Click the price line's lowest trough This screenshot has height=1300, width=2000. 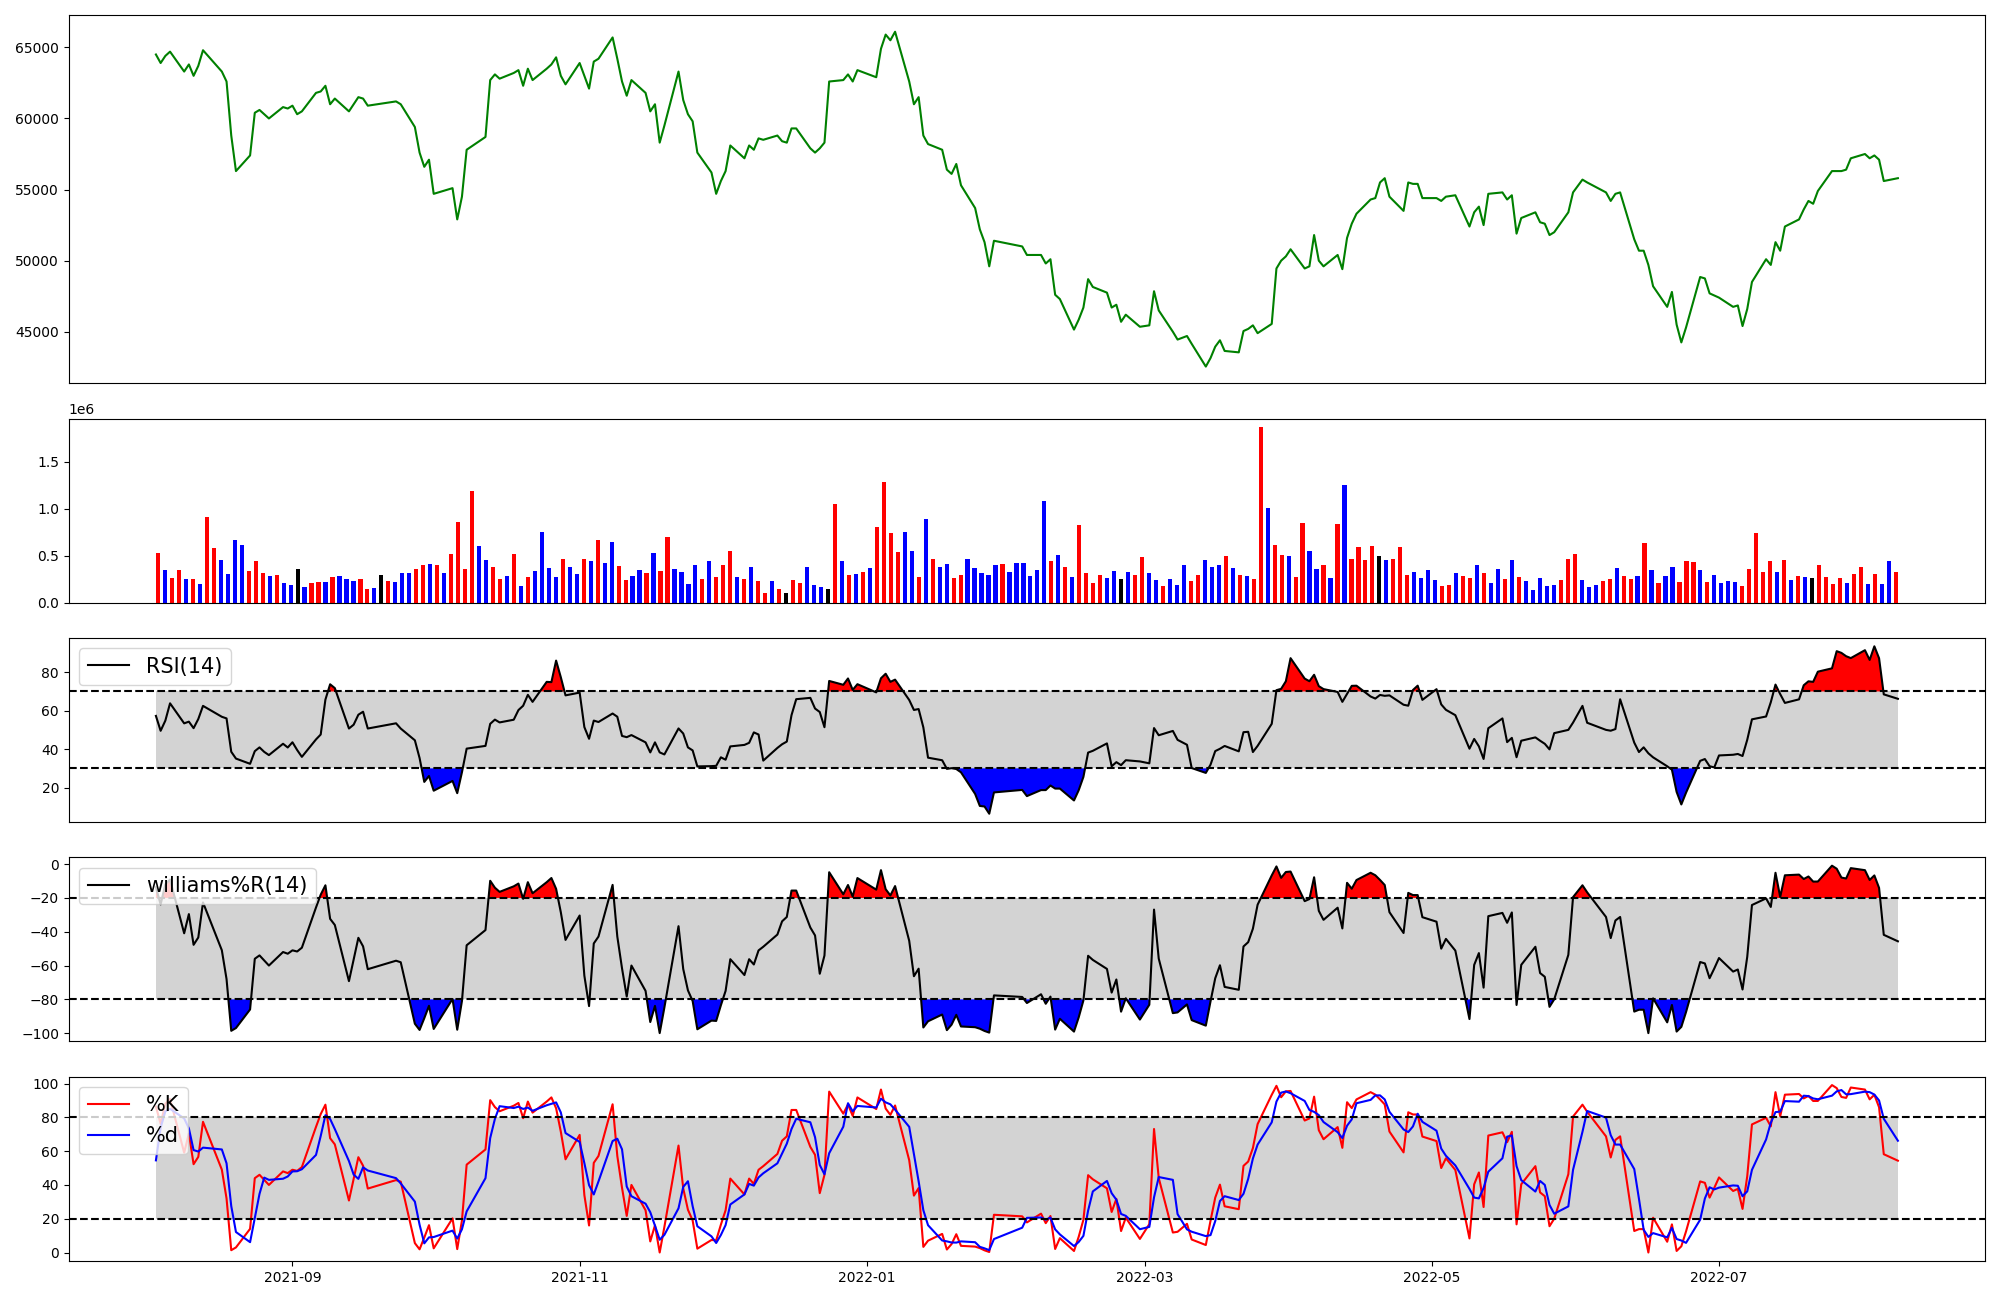(x=1205, y=366)
